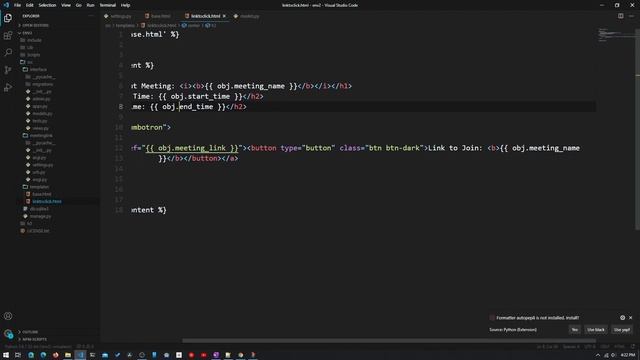Screen dimensions: 640x360
Task: Open the Go menu
Action: (x=78, y=5)
